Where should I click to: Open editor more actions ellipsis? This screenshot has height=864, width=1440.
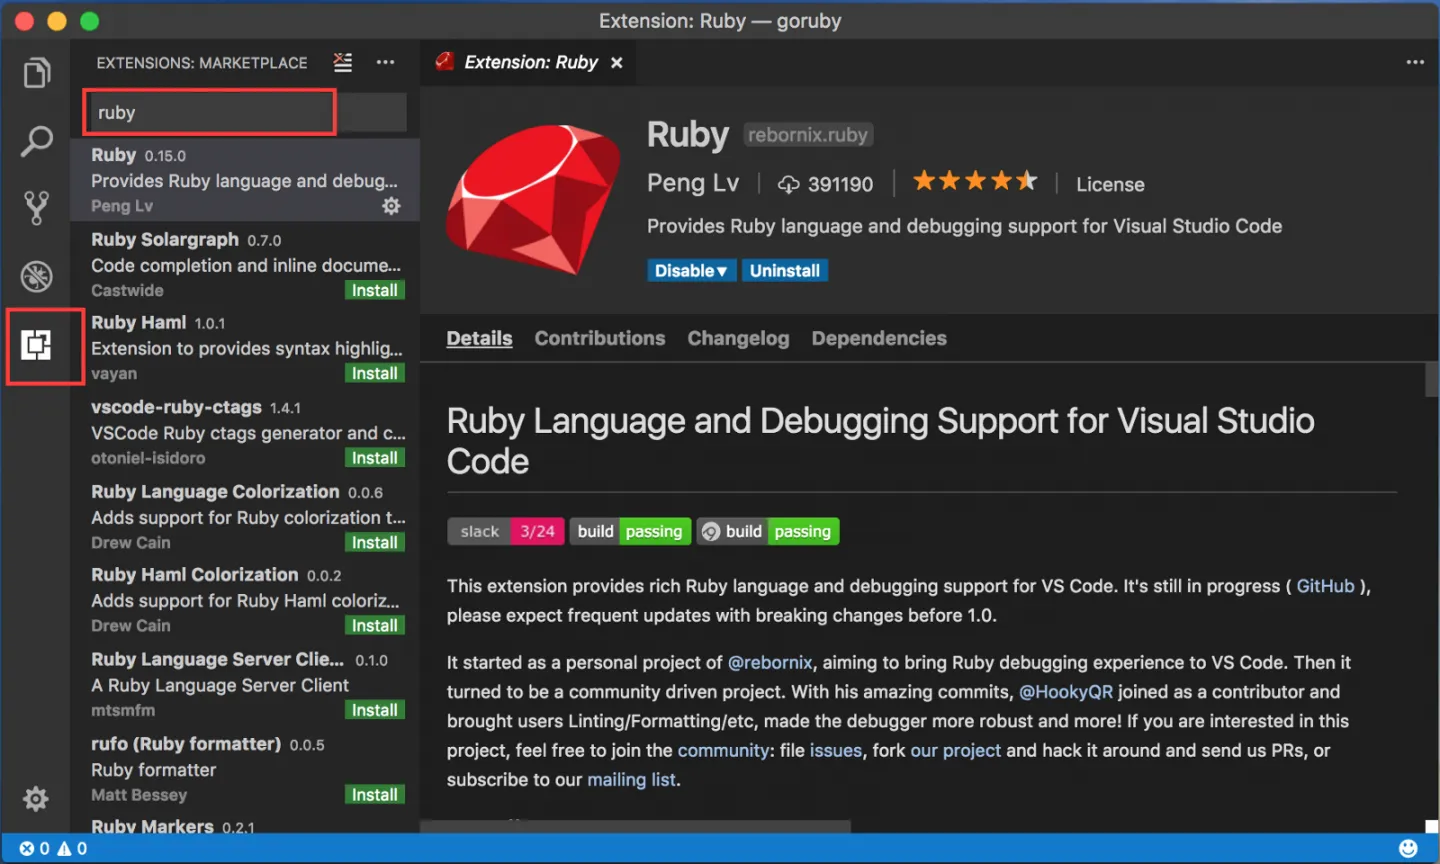pos(1415,62)
